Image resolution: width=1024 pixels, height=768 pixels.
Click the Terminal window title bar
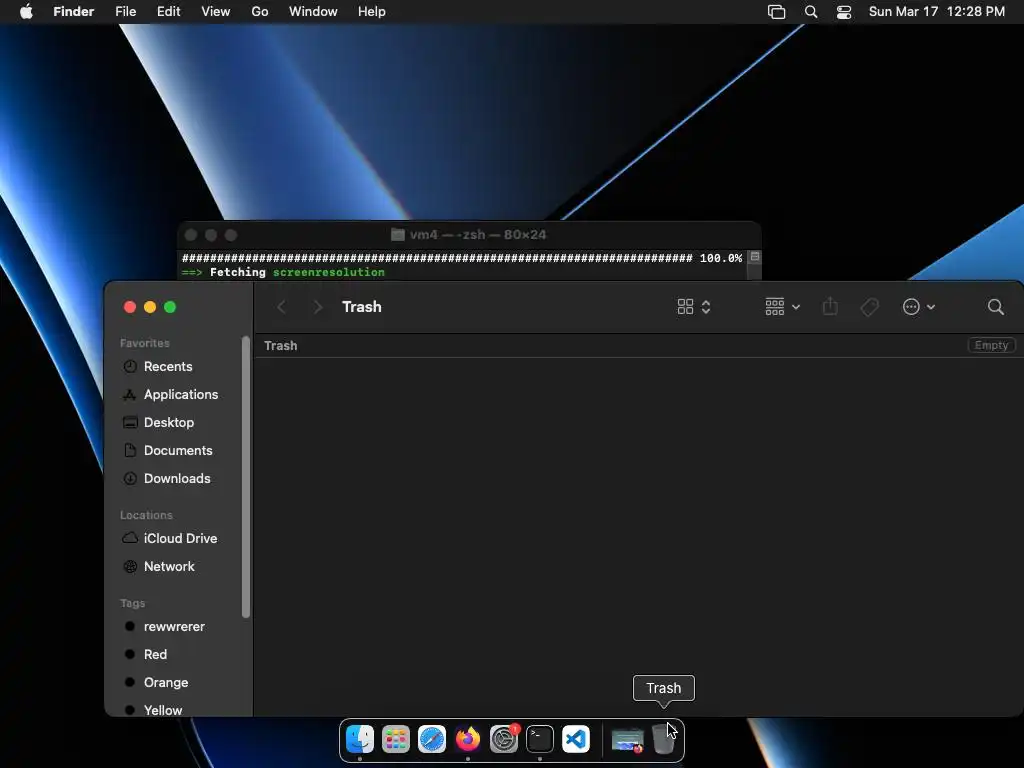469,234
